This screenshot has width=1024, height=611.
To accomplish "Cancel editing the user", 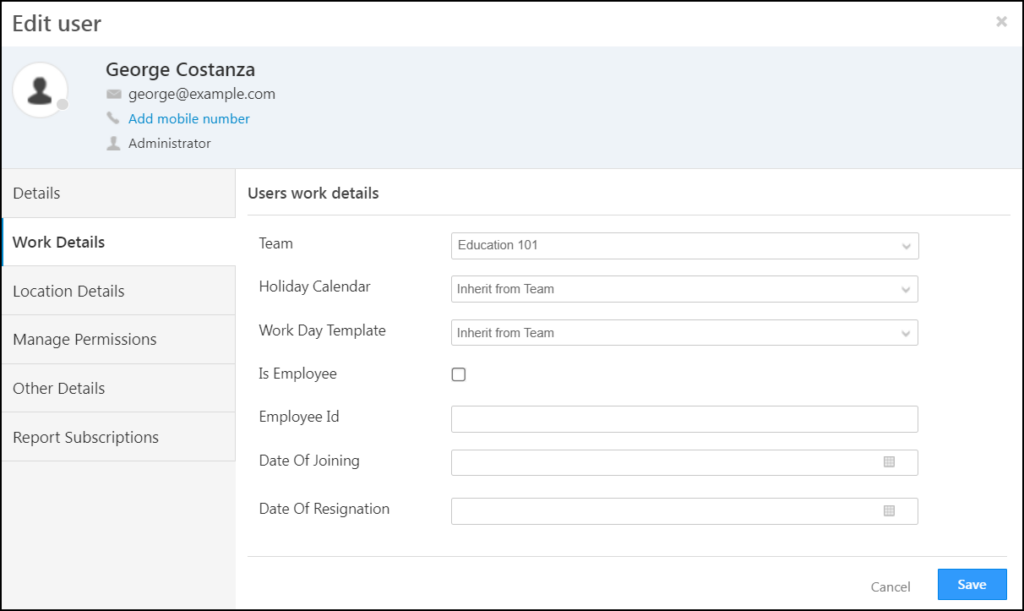I will (x=890, y=586).
